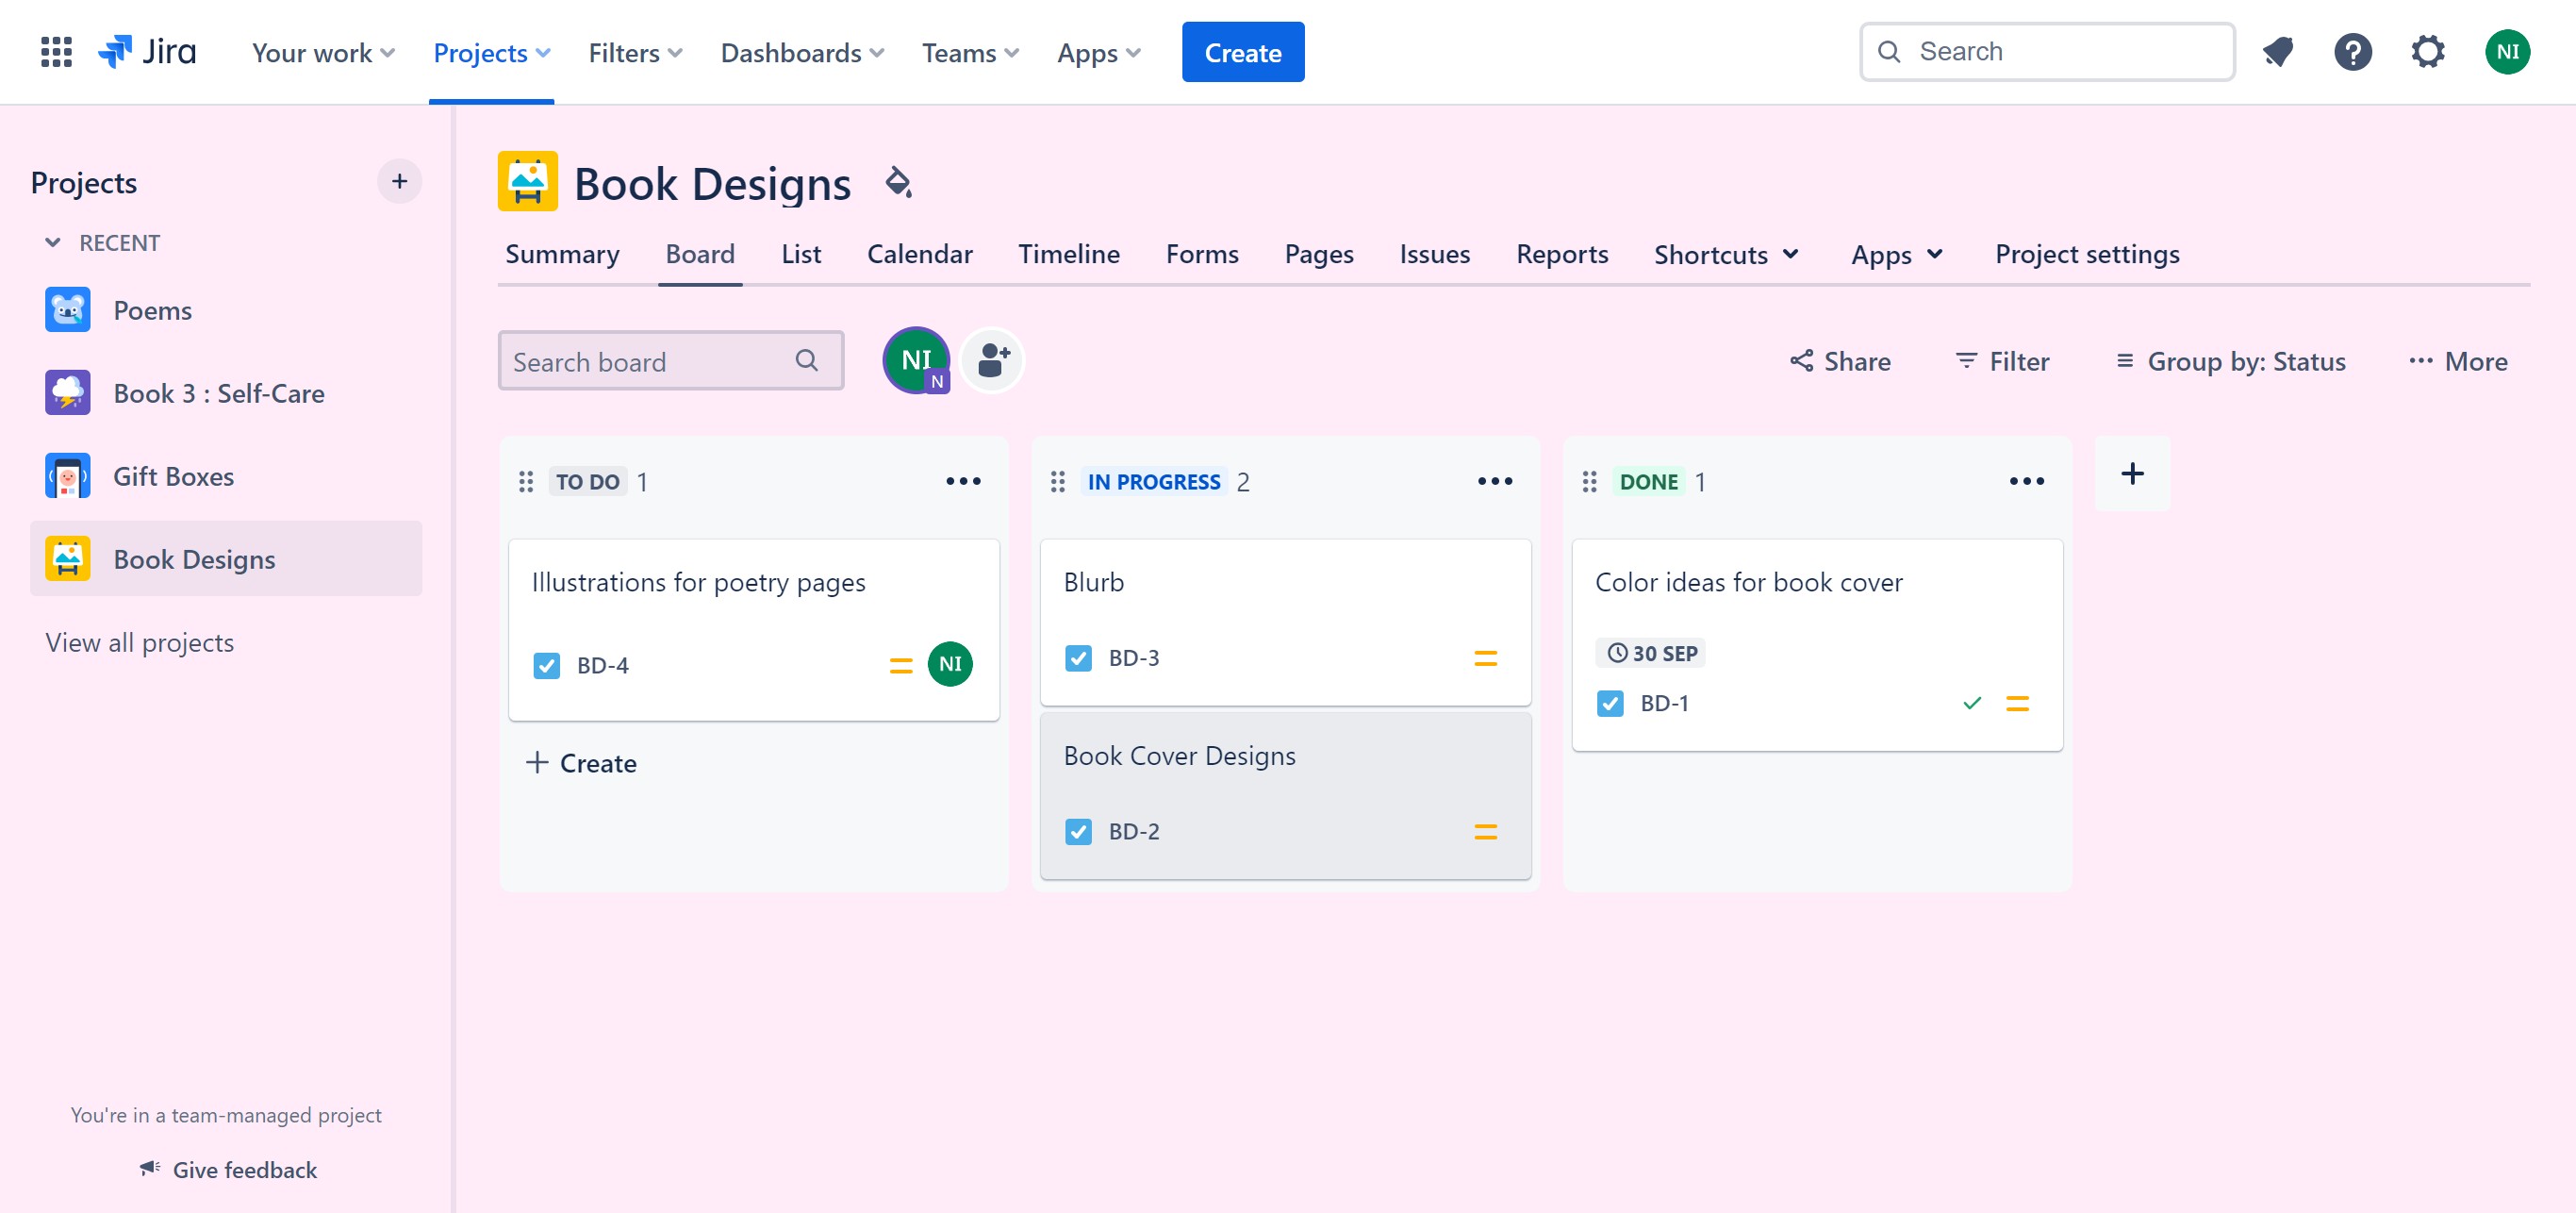Click the BD-1 task type checkbox icon
Screen dimensions: 2576x1213
[x=1610, y=704]
